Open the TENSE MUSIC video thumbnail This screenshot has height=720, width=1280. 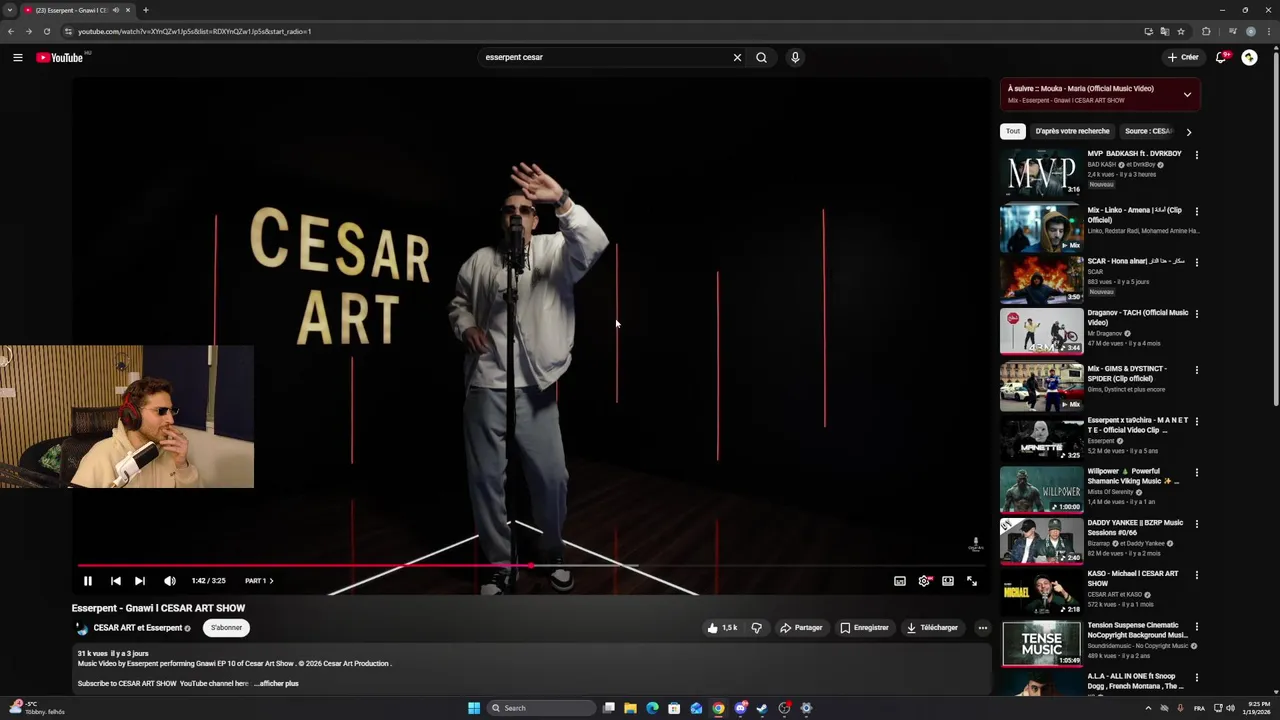[1041, 643]
